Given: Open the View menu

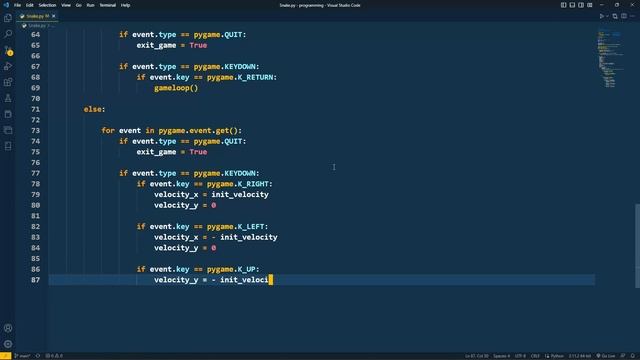Looking at the screenshot, I should pyautogui.click(x=66, y=5).
